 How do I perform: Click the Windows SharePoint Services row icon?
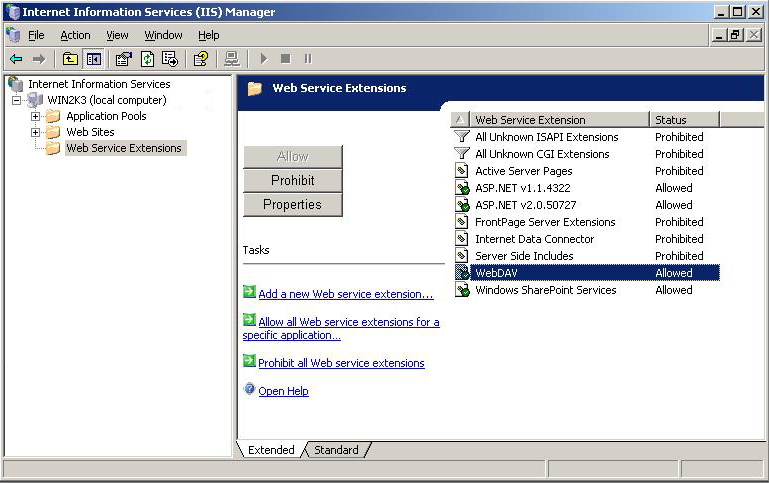coord(462,290)
